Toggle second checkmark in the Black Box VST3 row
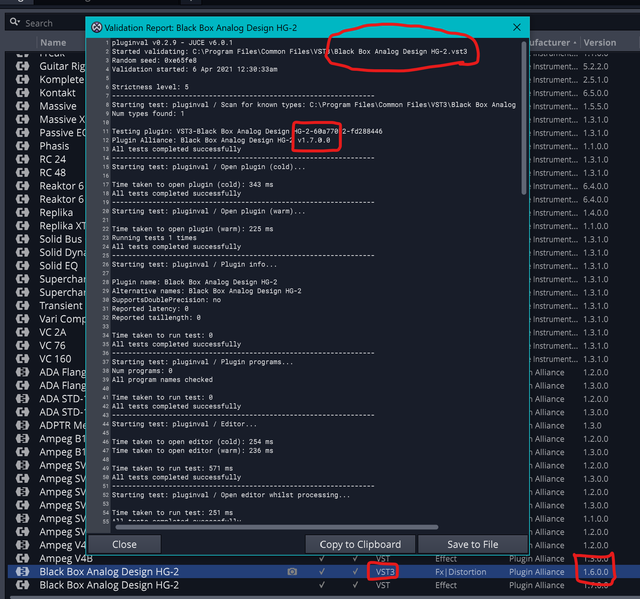640x599 pixels. tap(355, 572)
